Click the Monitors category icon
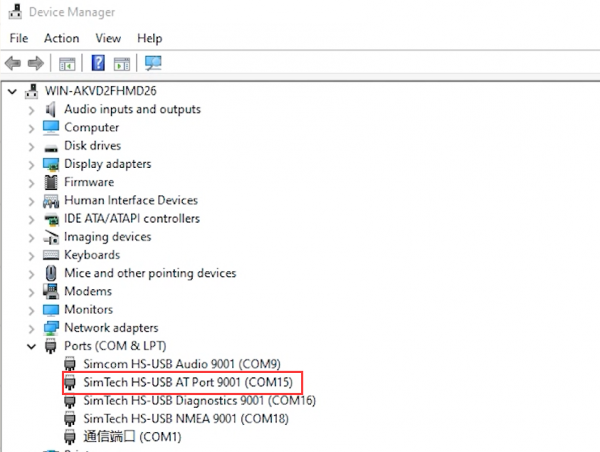 pyautogui.click(x=51, y=310)
